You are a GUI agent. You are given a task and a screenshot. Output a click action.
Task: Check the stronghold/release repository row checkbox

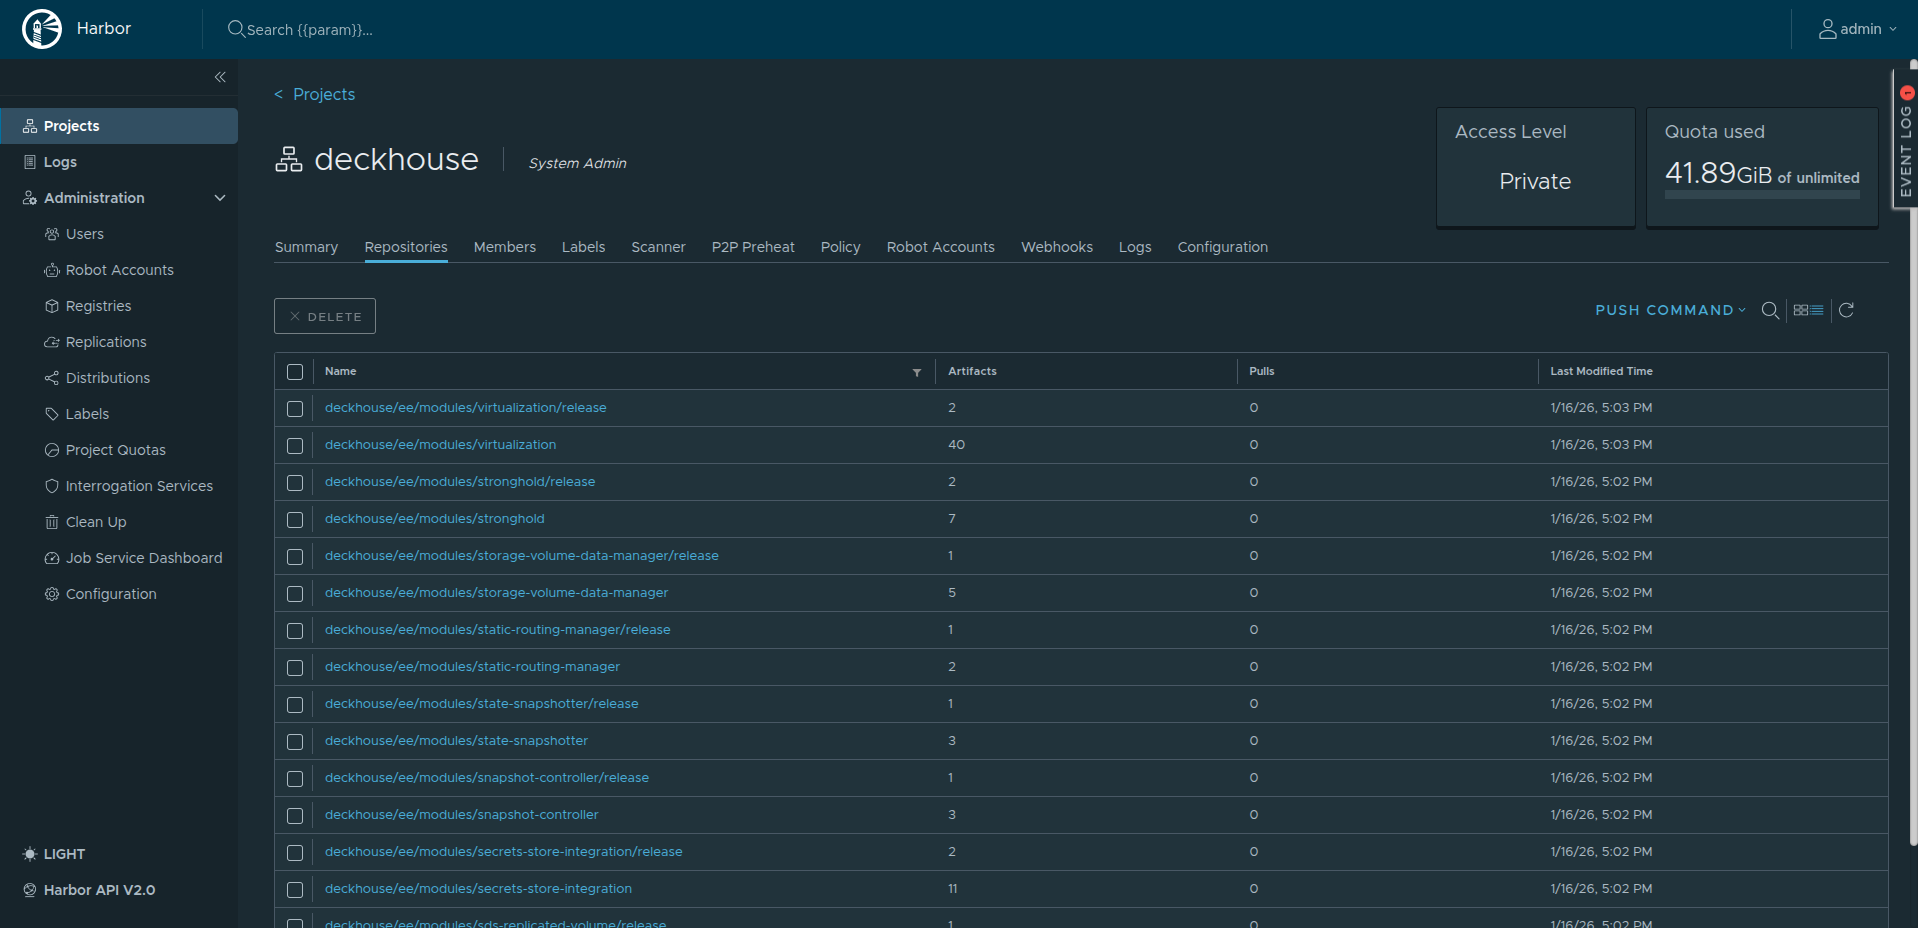pyautogui.click(x=295, y=483)
